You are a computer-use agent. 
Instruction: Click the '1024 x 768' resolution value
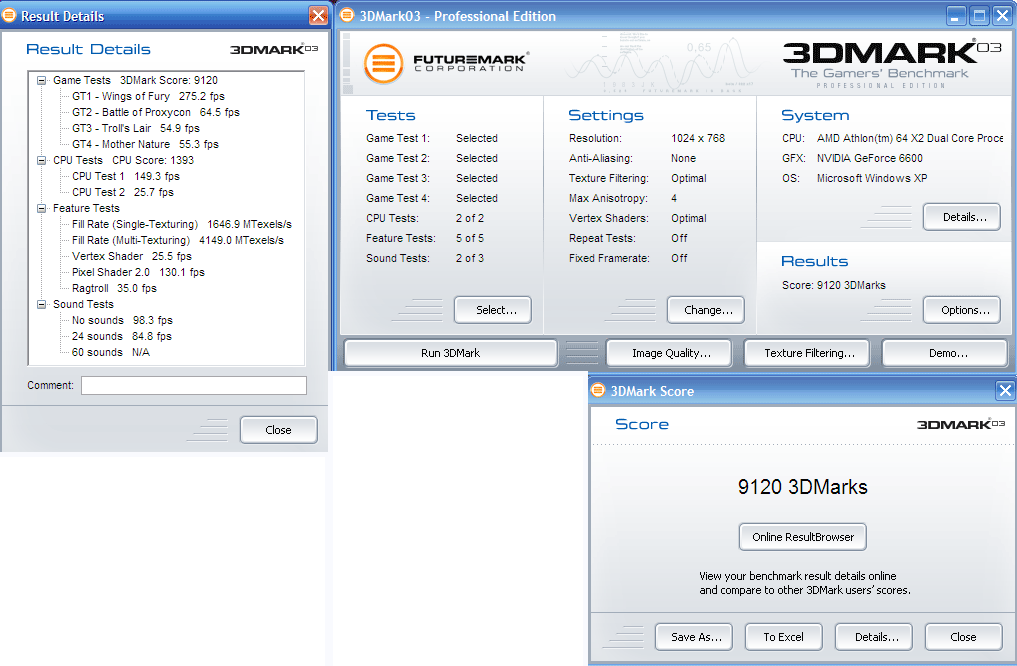698,138
